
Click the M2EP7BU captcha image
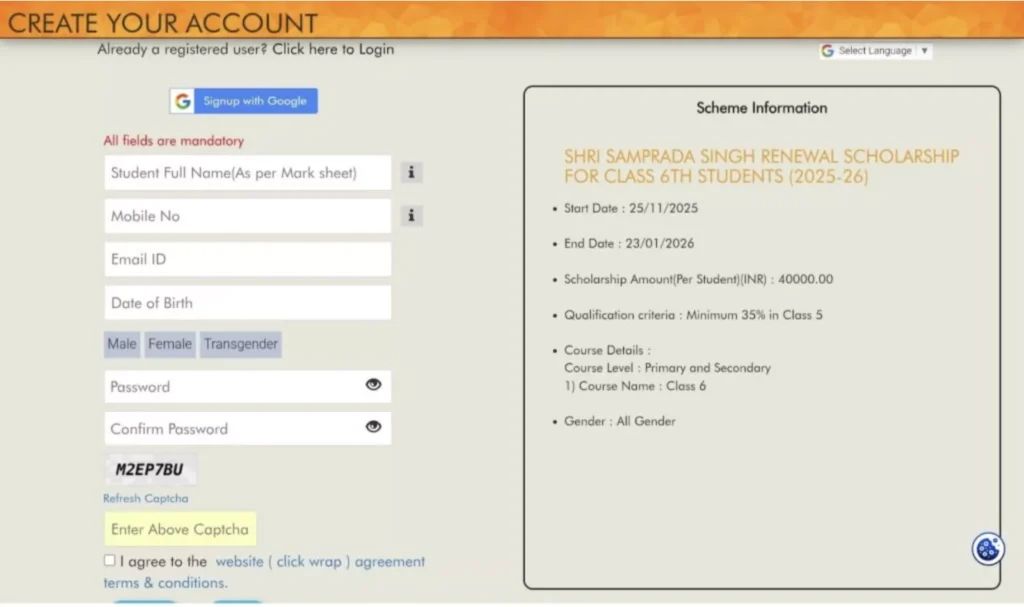click(x=148, y=468)
